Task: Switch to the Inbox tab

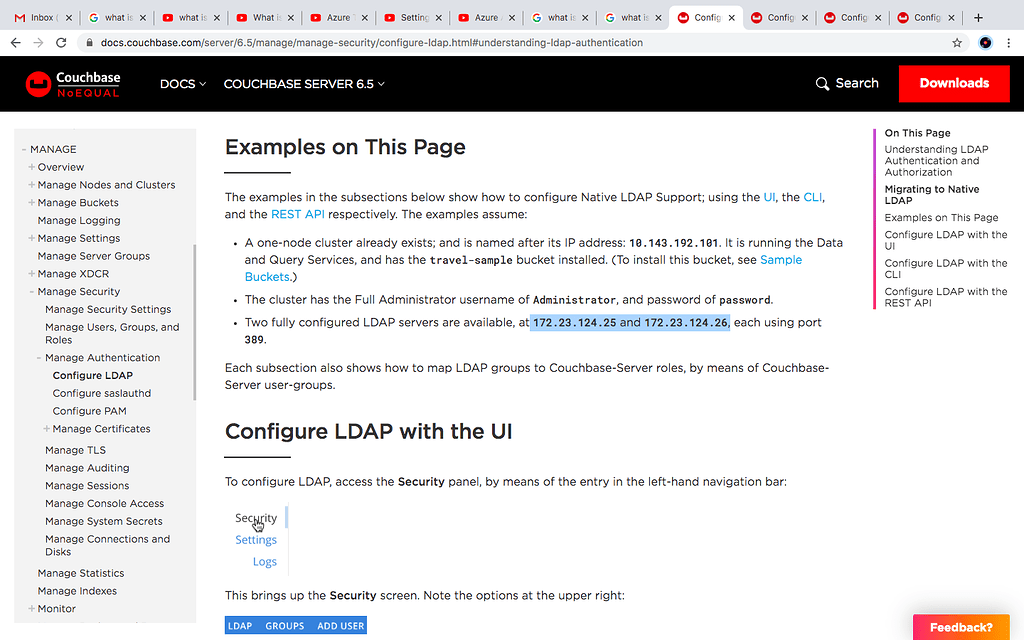Action: click(45, 17)
